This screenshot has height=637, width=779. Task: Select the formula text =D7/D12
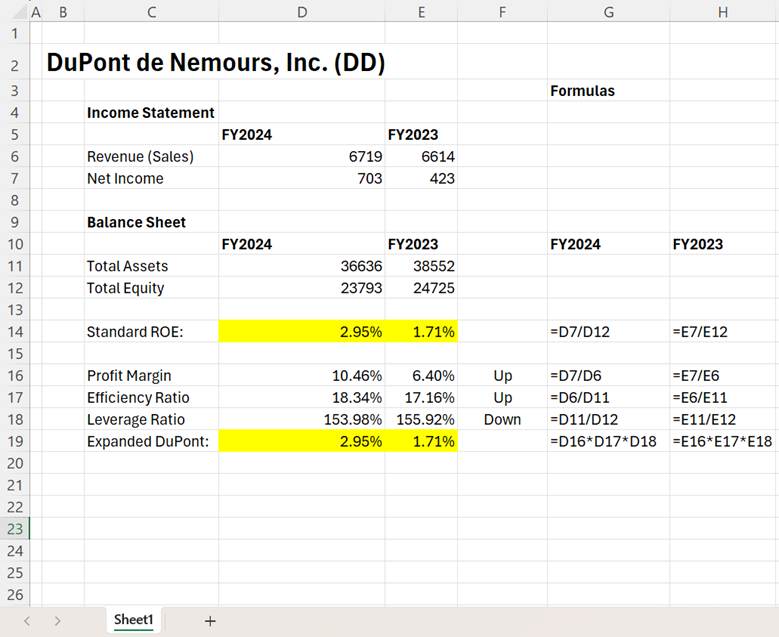click(580, 331)
